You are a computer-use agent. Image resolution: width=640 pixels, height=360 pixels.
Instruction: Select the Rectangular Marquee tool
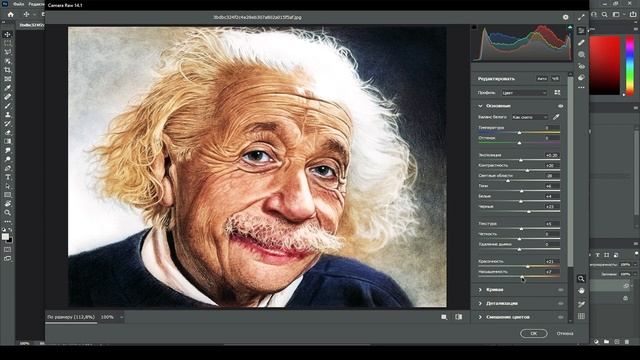tap(7, 43)
